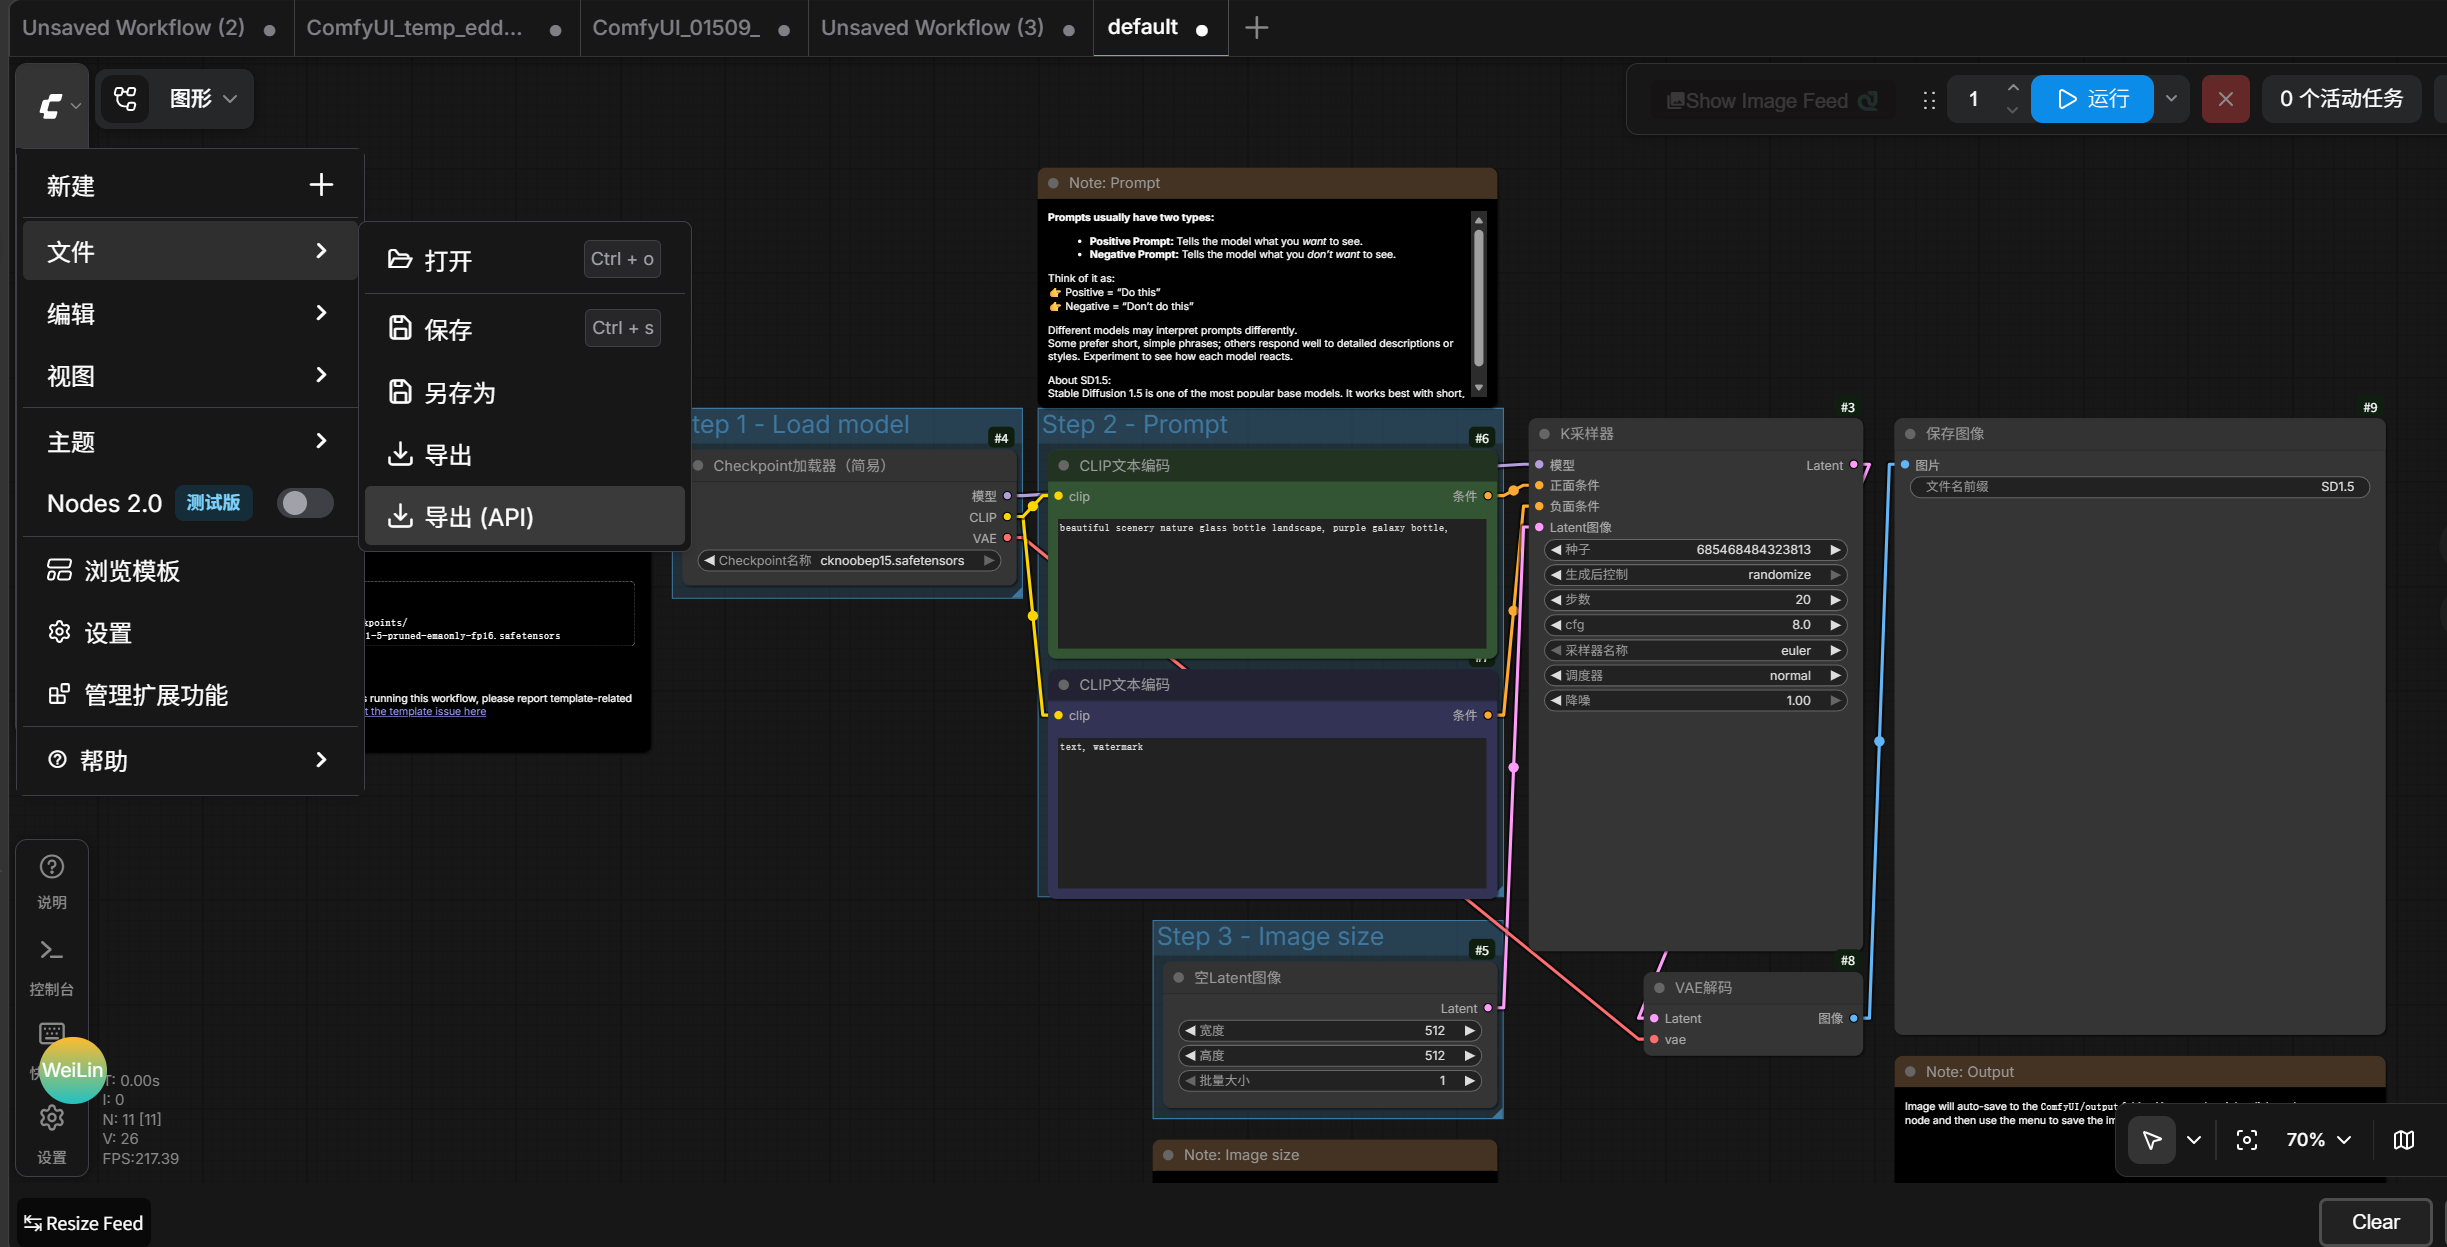Viewport: 2447px width, 1247px height.
Task: Expand the run button options arrow
Action: [x=2171, y=99]
